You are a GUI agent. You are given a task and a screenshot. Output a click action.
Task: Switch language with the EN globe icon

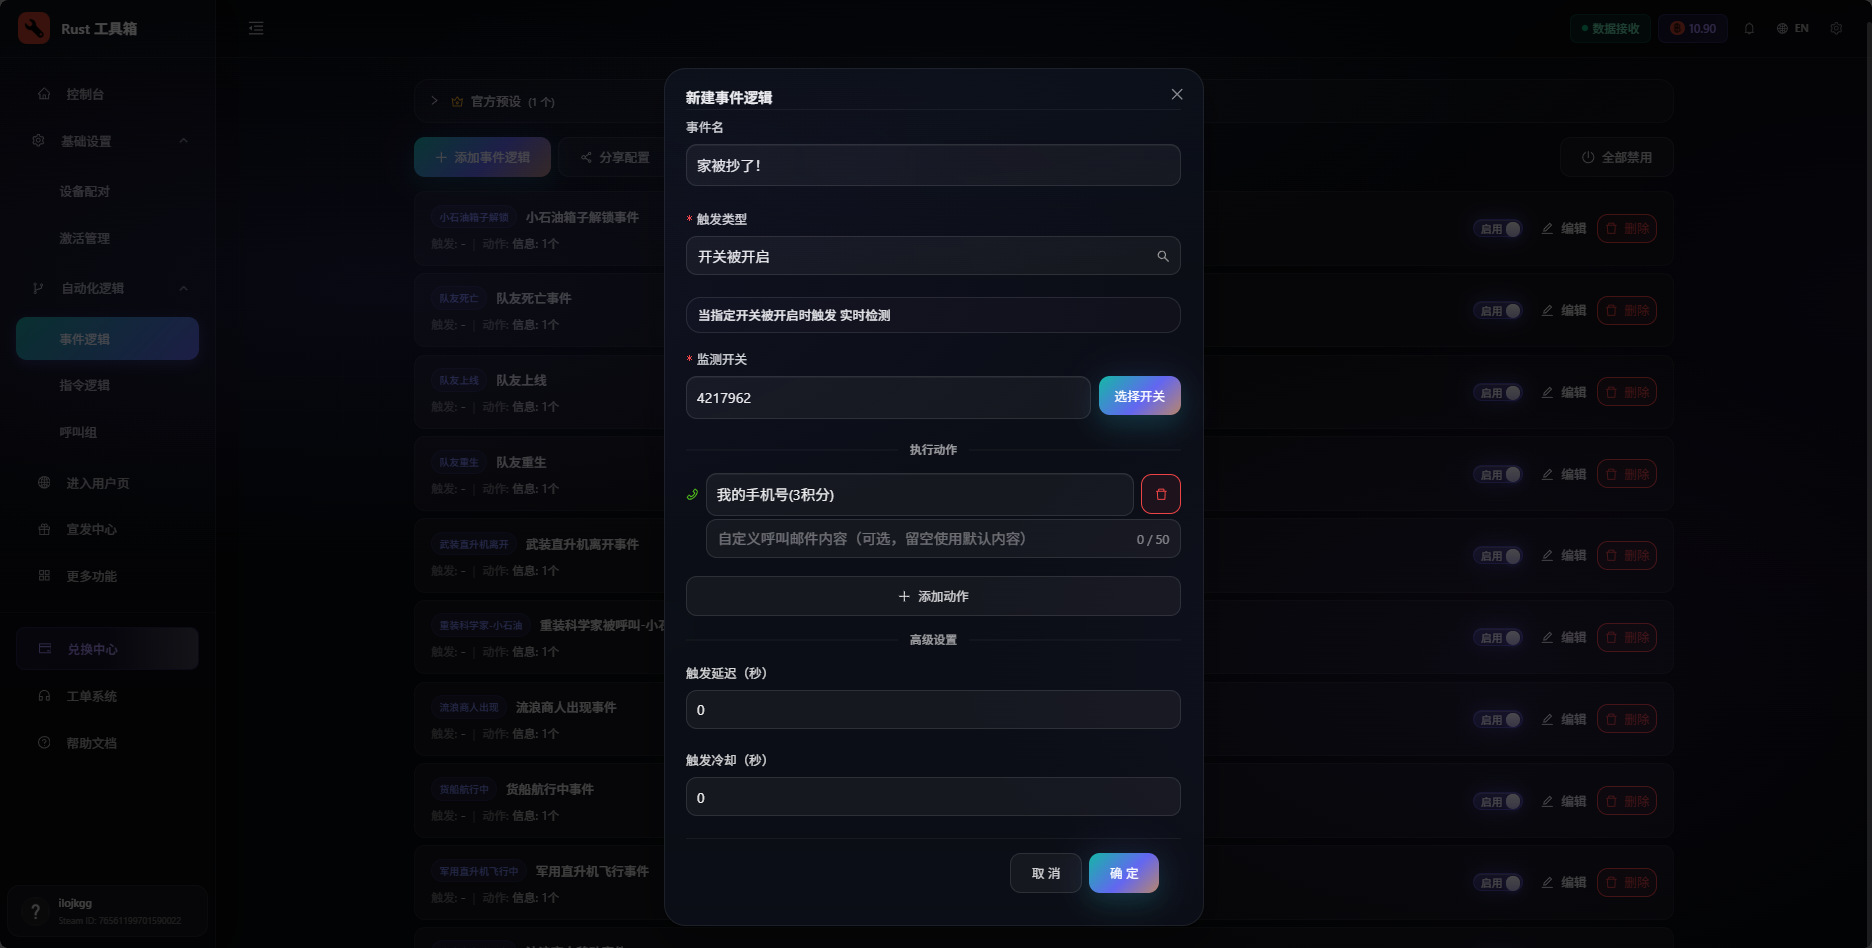(x=1792, y=28)
